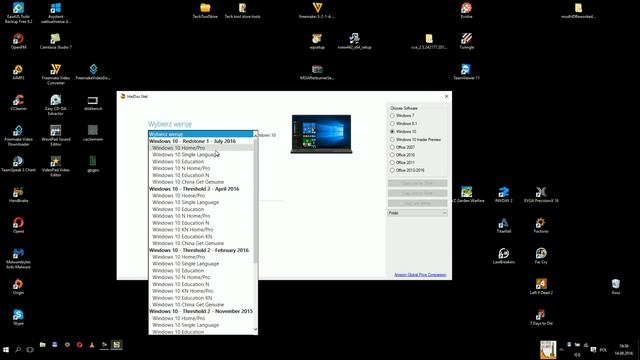Open the Camtasia Studio 7 desktop shortcut
The width and height of the screenshot is (640, 360).
[56, 42]
